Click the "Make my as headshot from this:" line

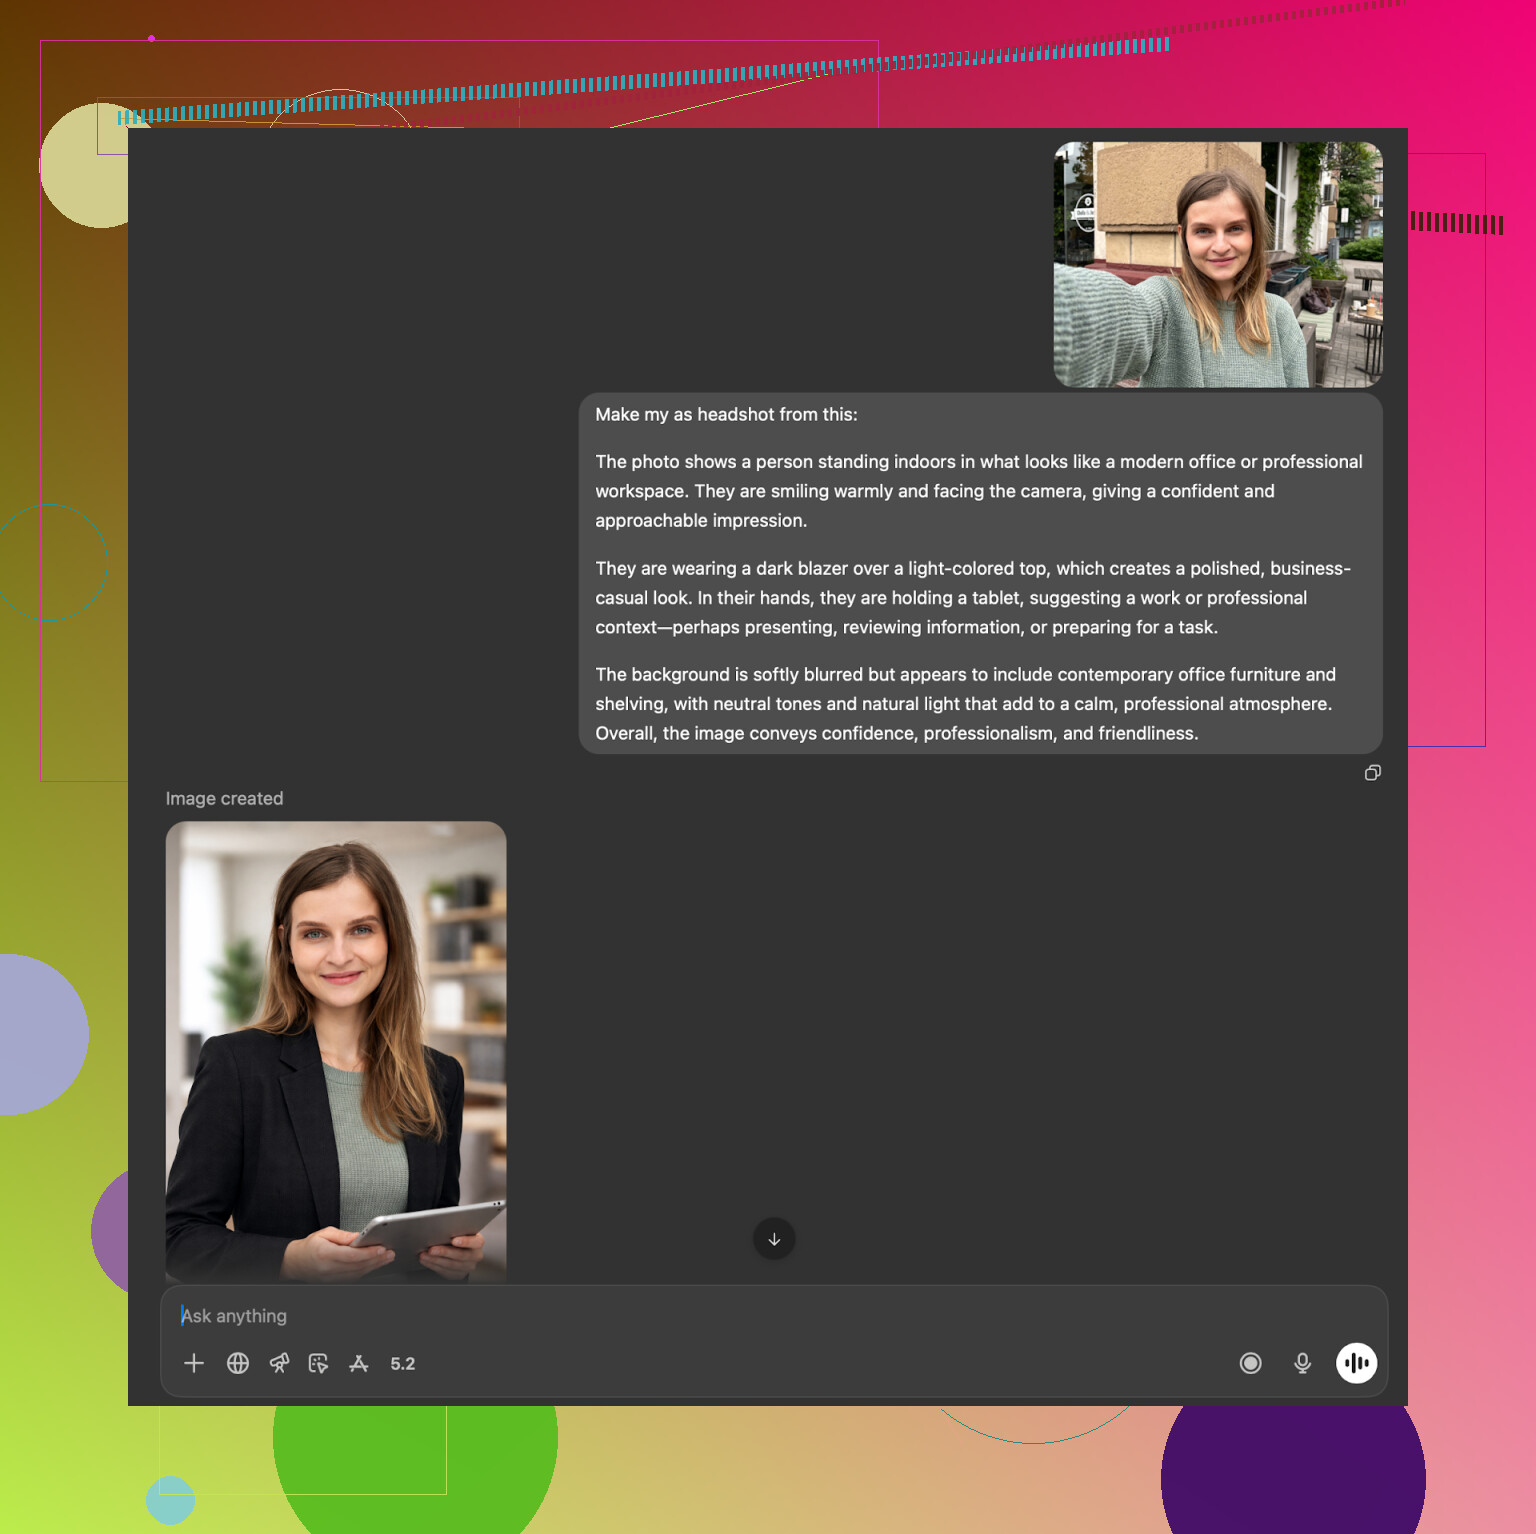[x=726, y=415]
